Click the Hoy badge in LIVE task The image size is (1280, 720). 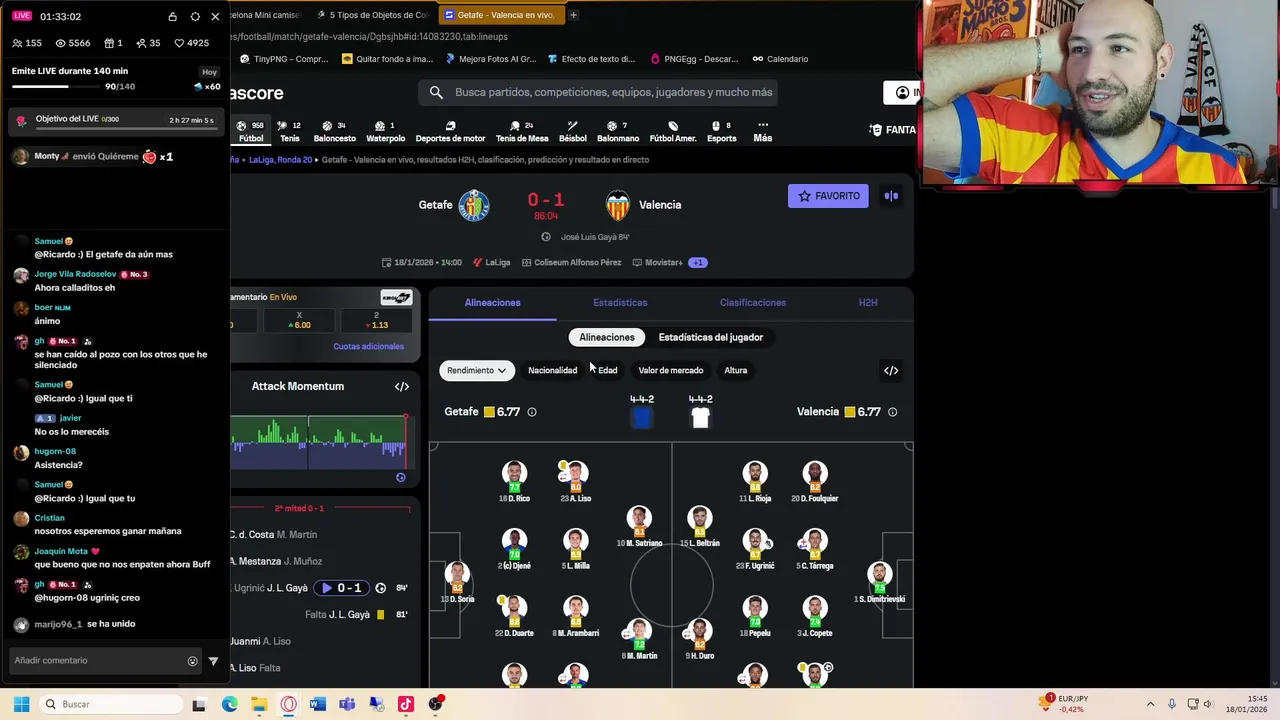pyautogui.click(x=209, y=72)
